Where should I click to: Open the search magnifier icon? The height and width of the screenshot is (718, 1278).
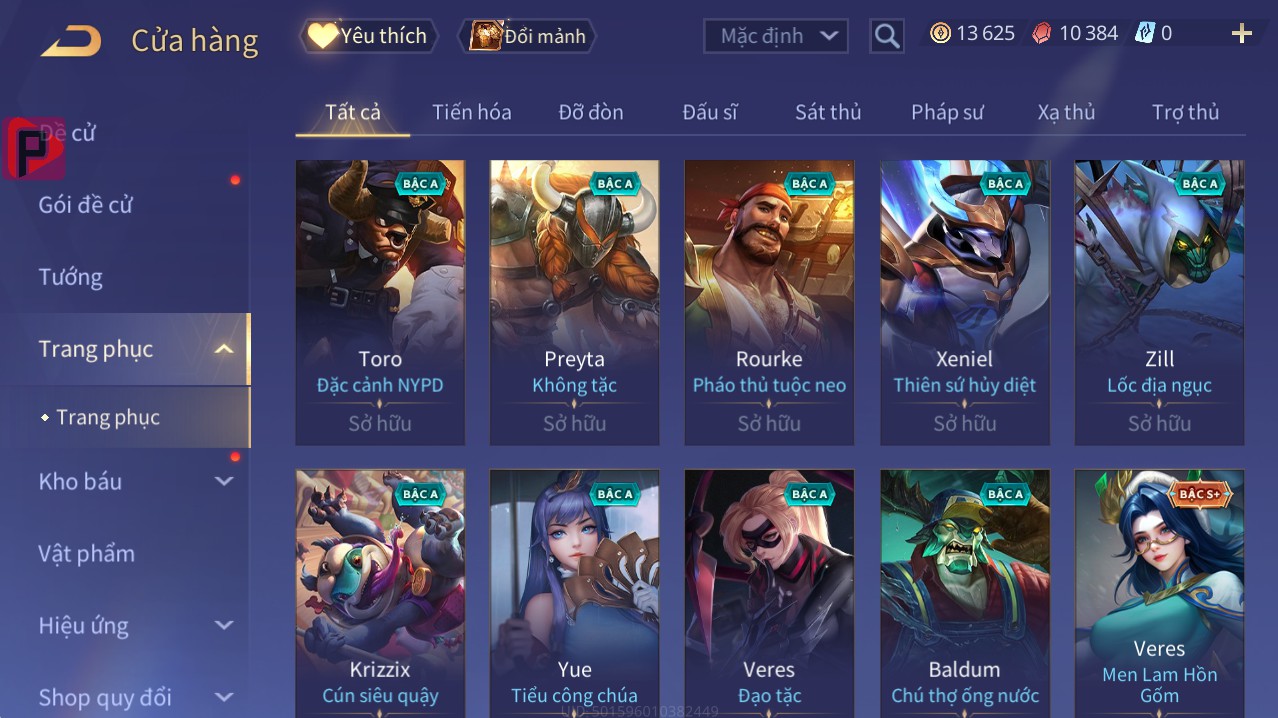(887, 36)
